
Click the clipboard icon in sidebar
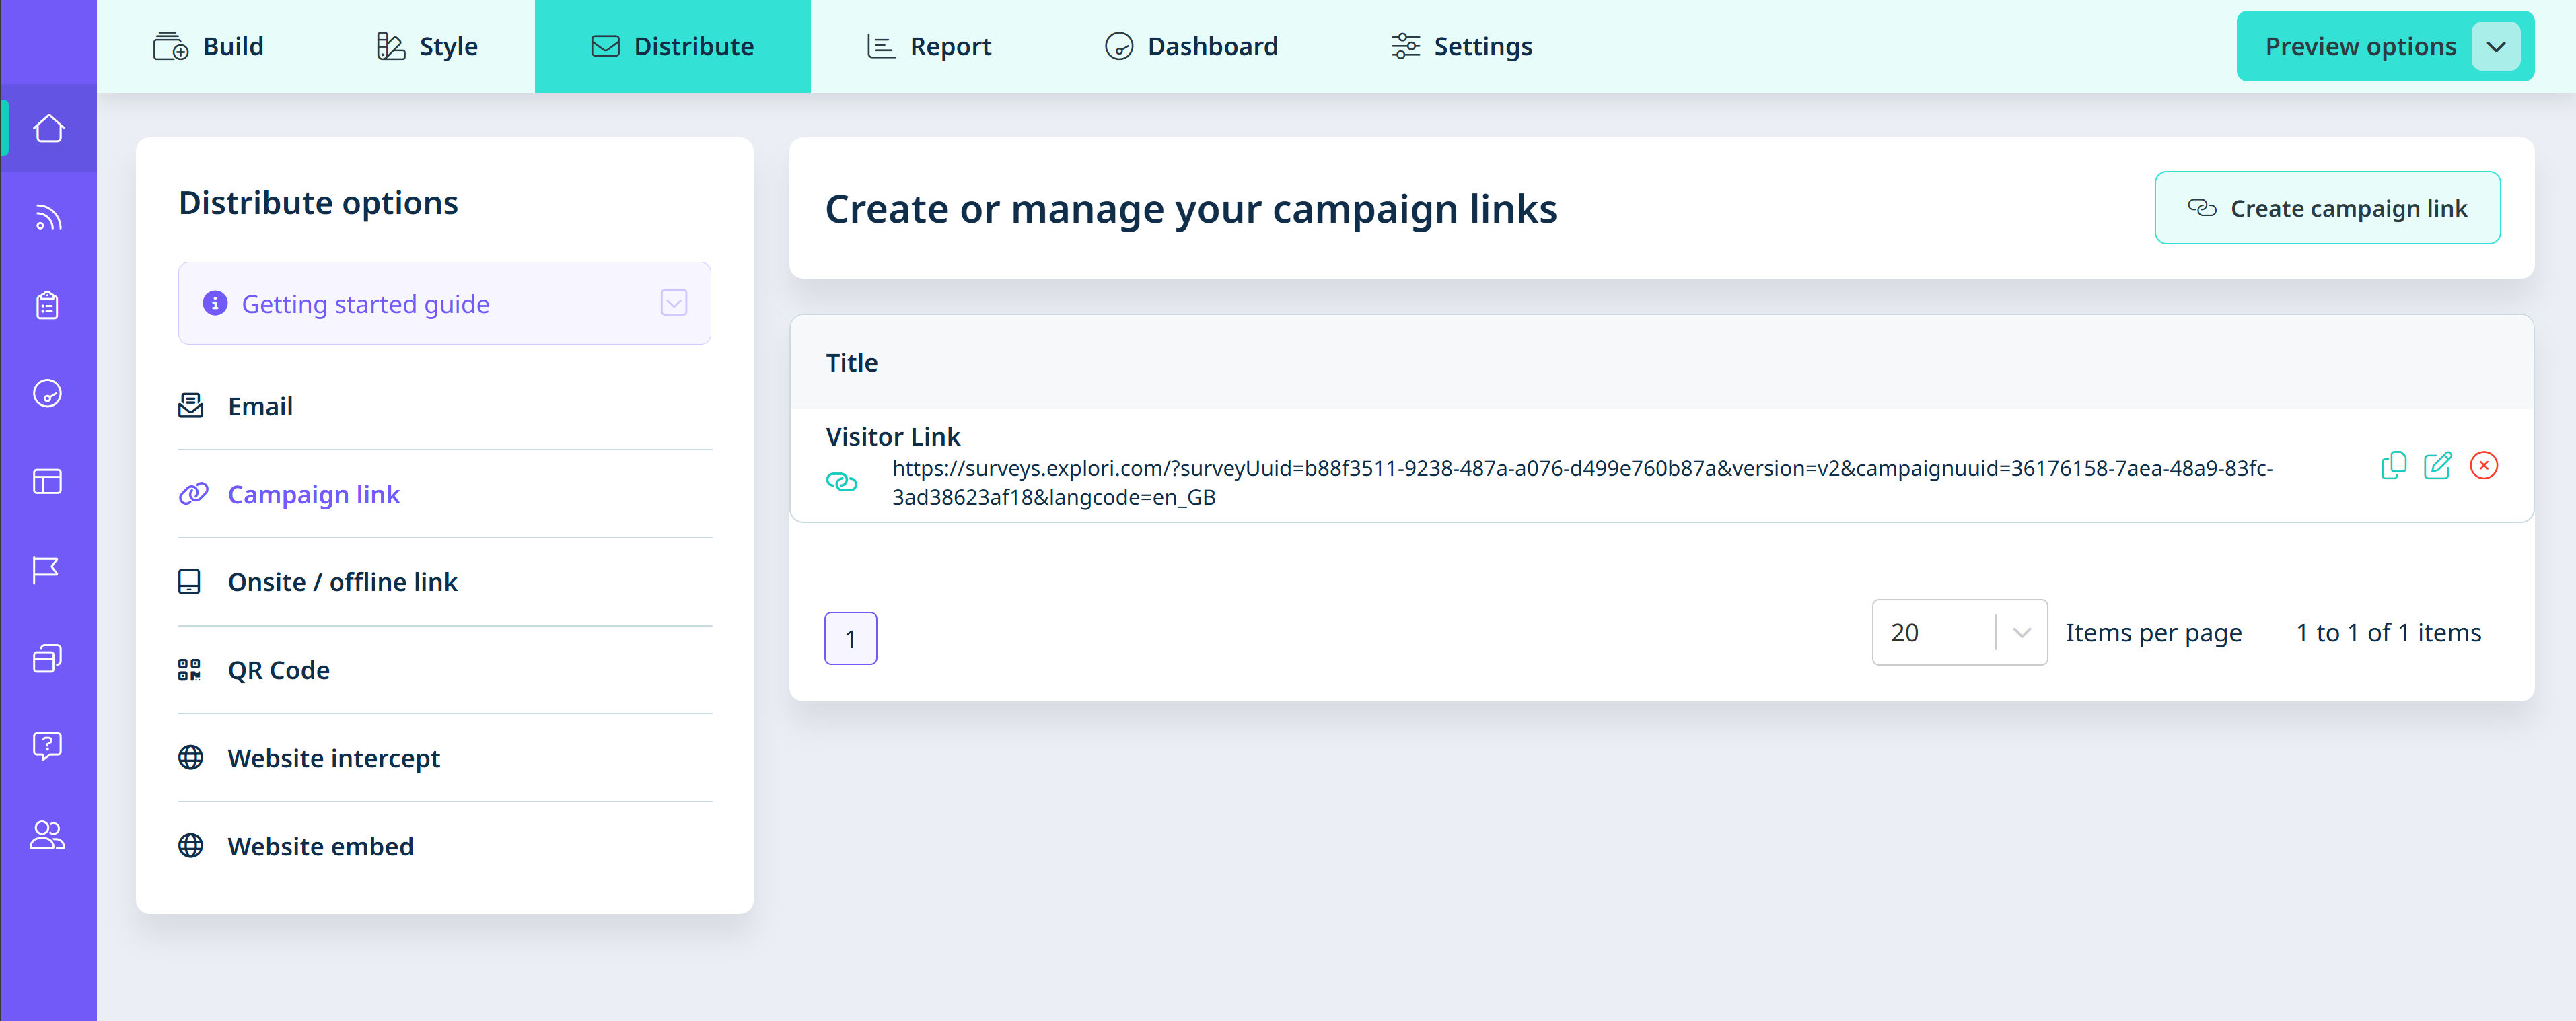(x=48, y=305)
